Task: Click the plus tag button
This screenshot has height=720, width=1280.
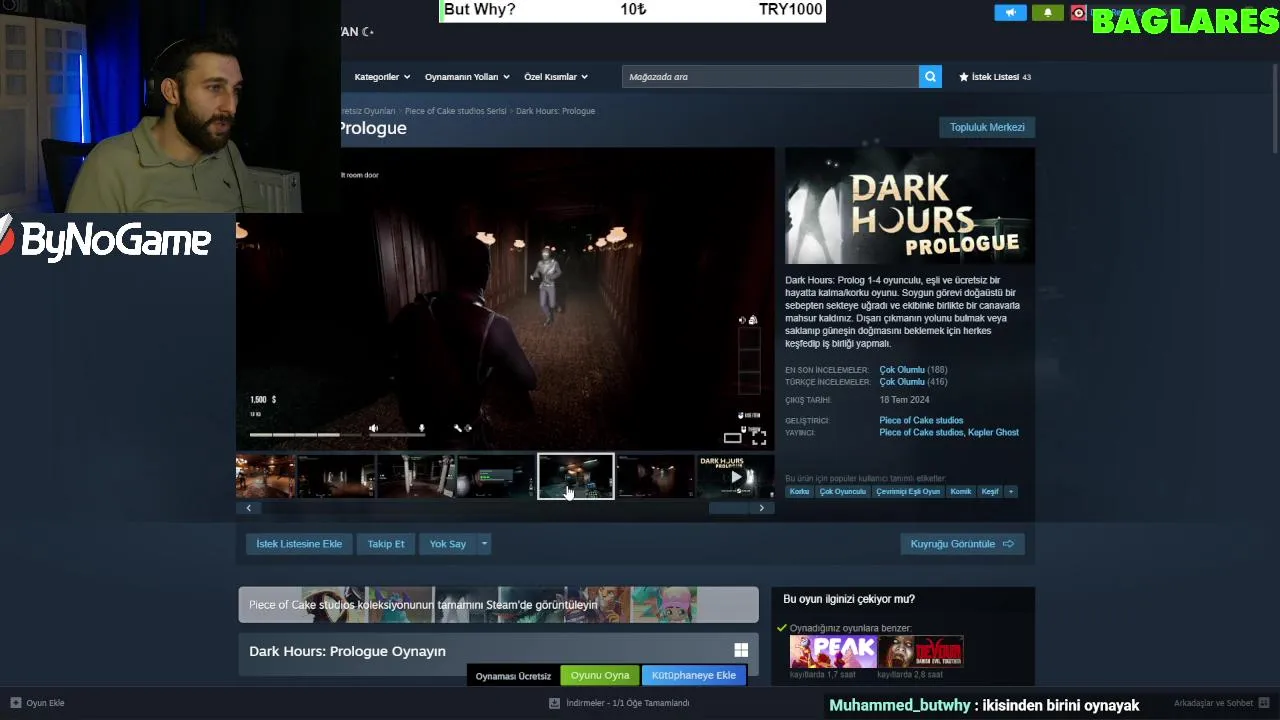Action: click(1010, 492)
